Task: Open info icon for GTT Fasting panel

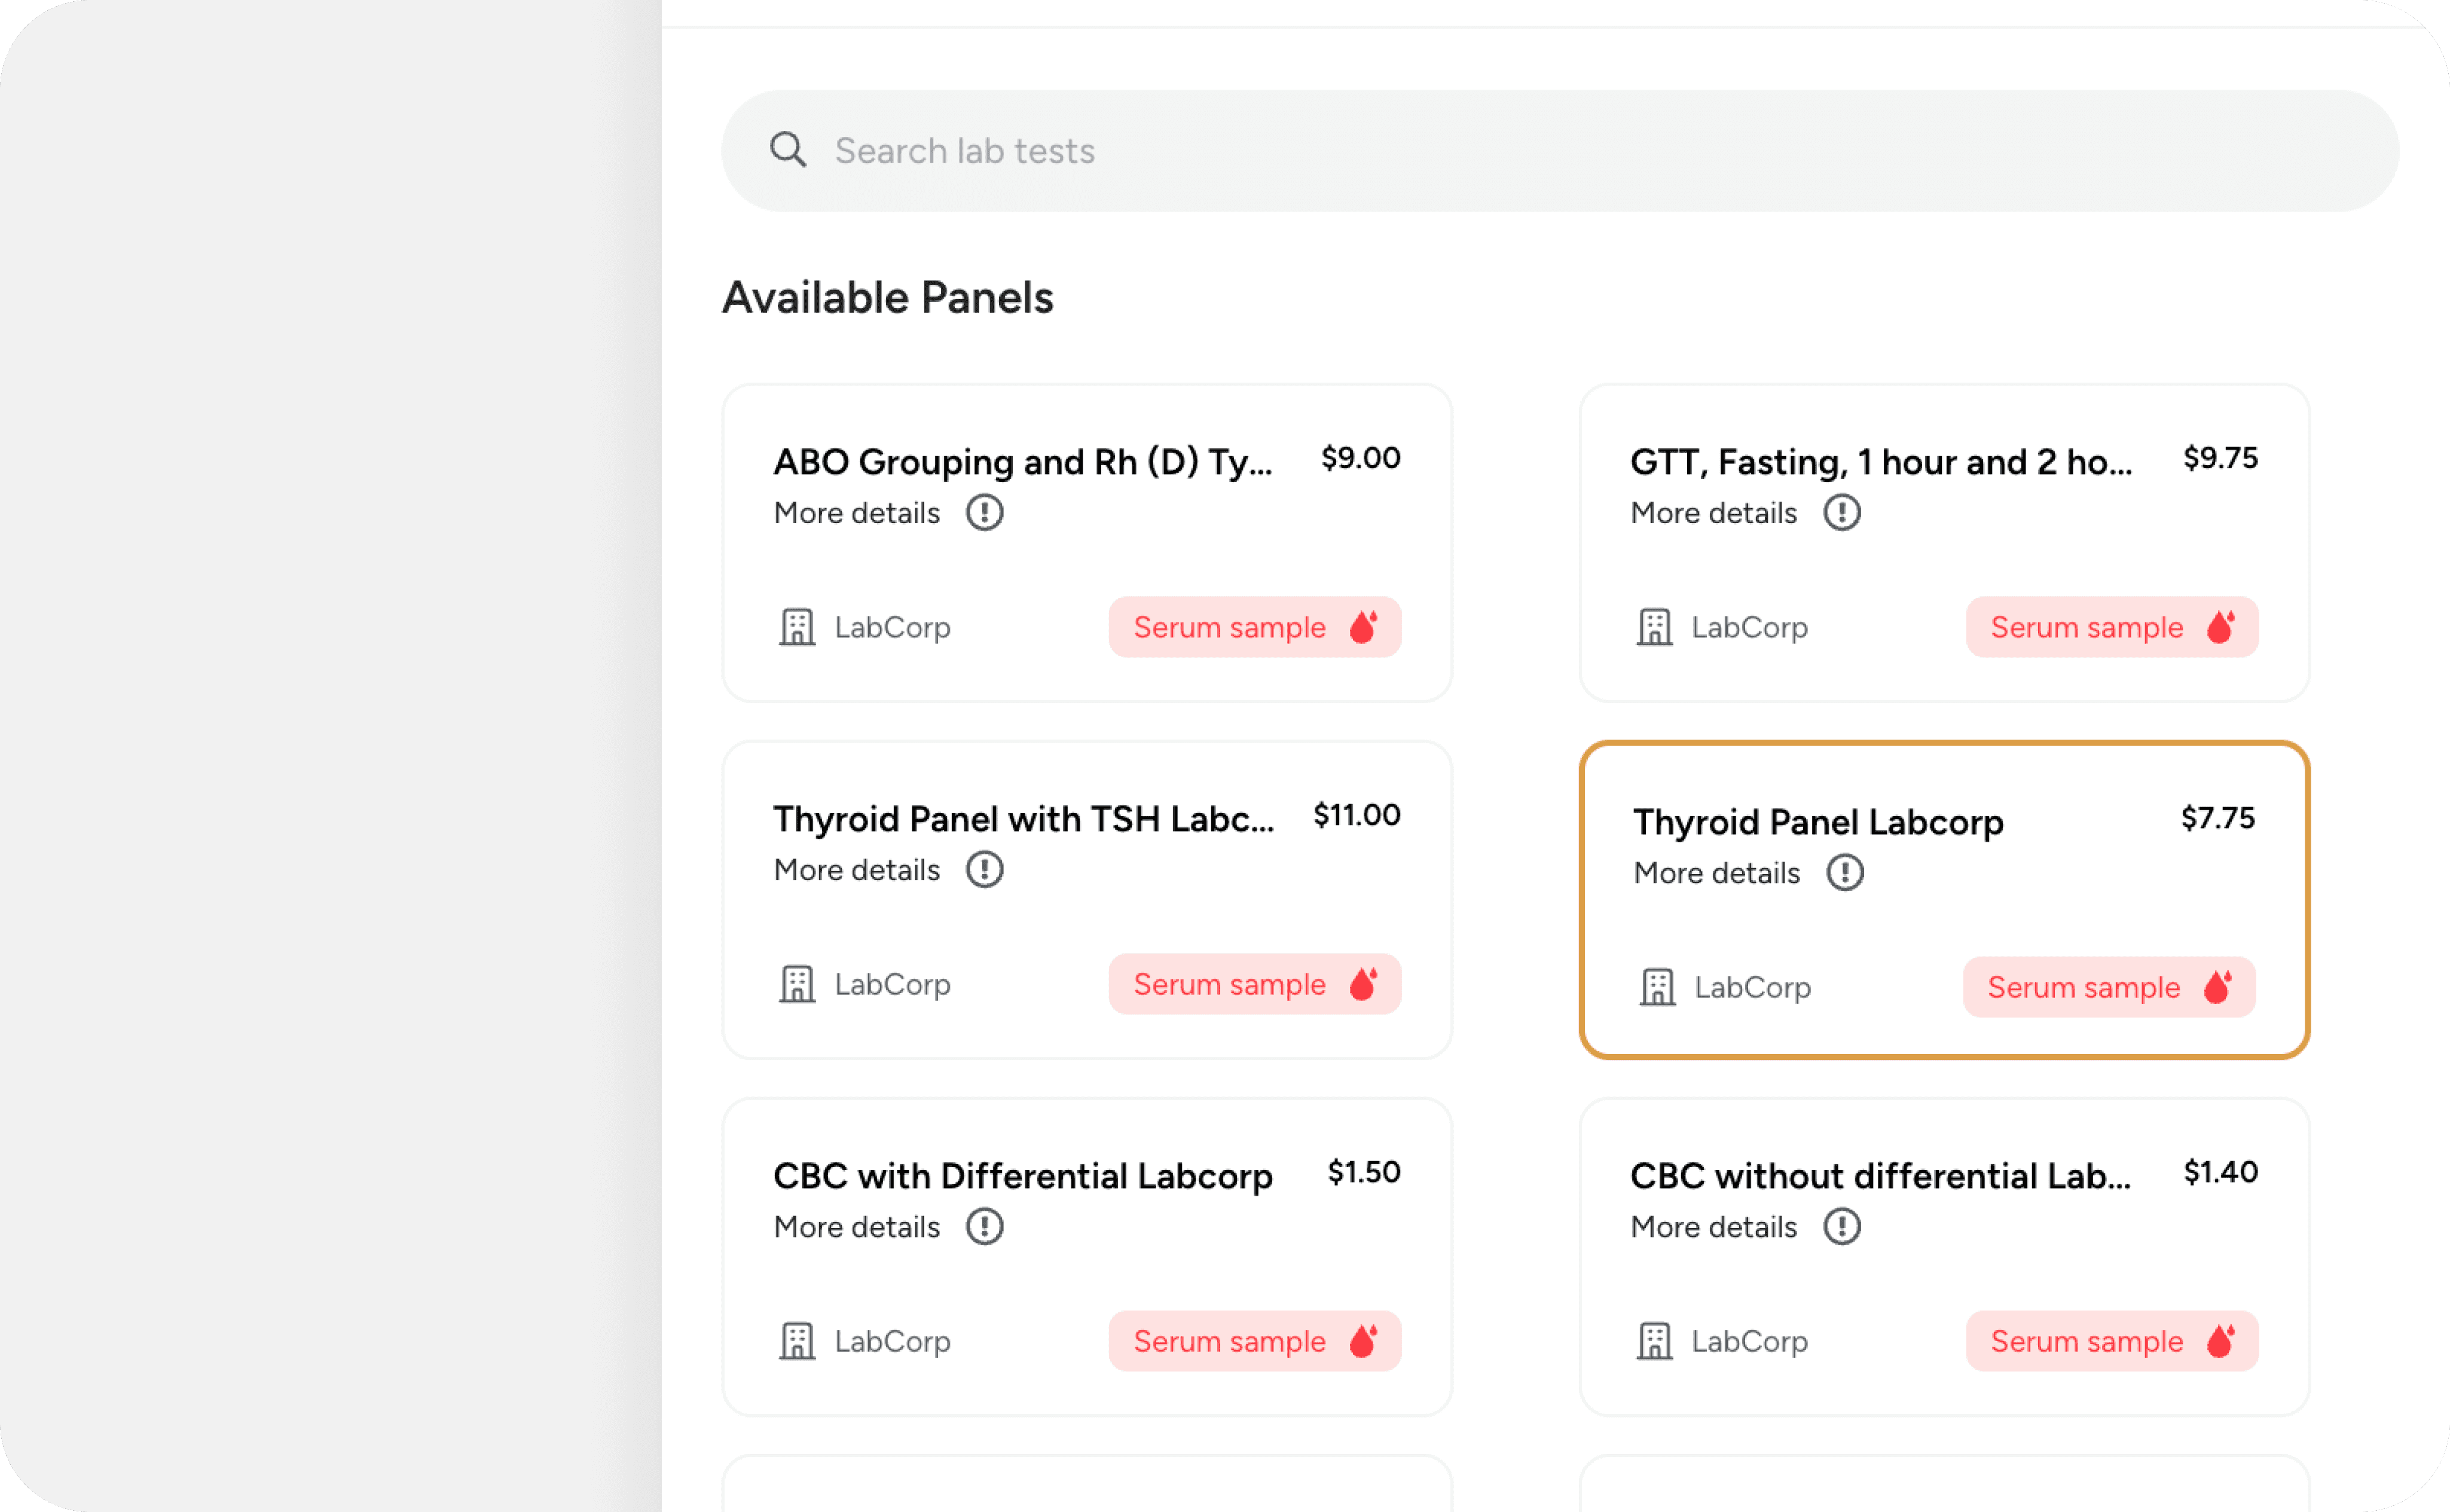Action: [x=1841, y=513]
